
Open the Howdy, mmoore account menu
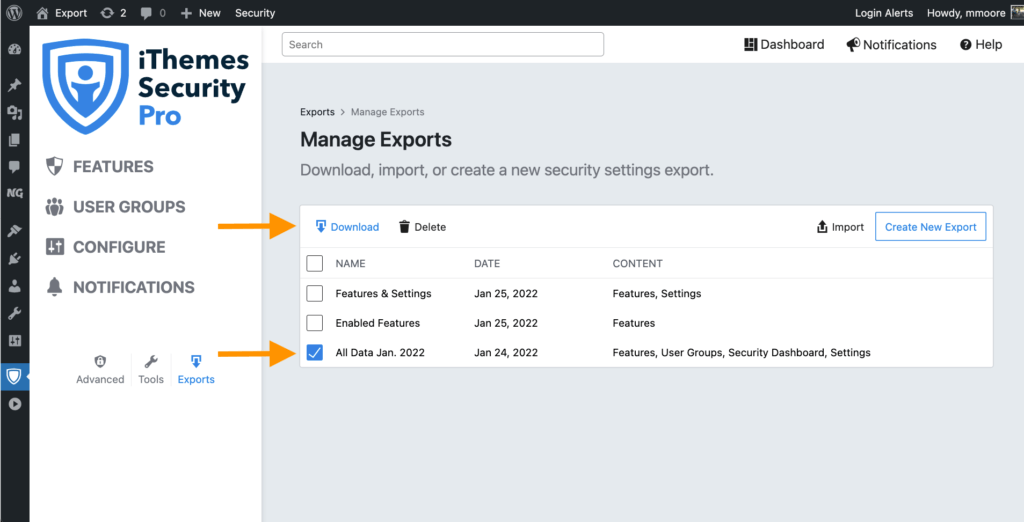point(966,13)
